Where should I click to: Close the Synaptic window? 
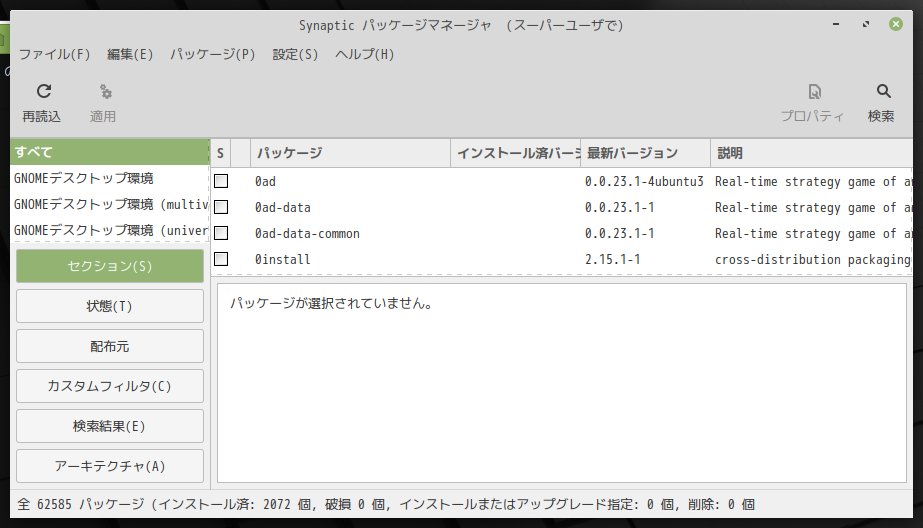point(896,24)
